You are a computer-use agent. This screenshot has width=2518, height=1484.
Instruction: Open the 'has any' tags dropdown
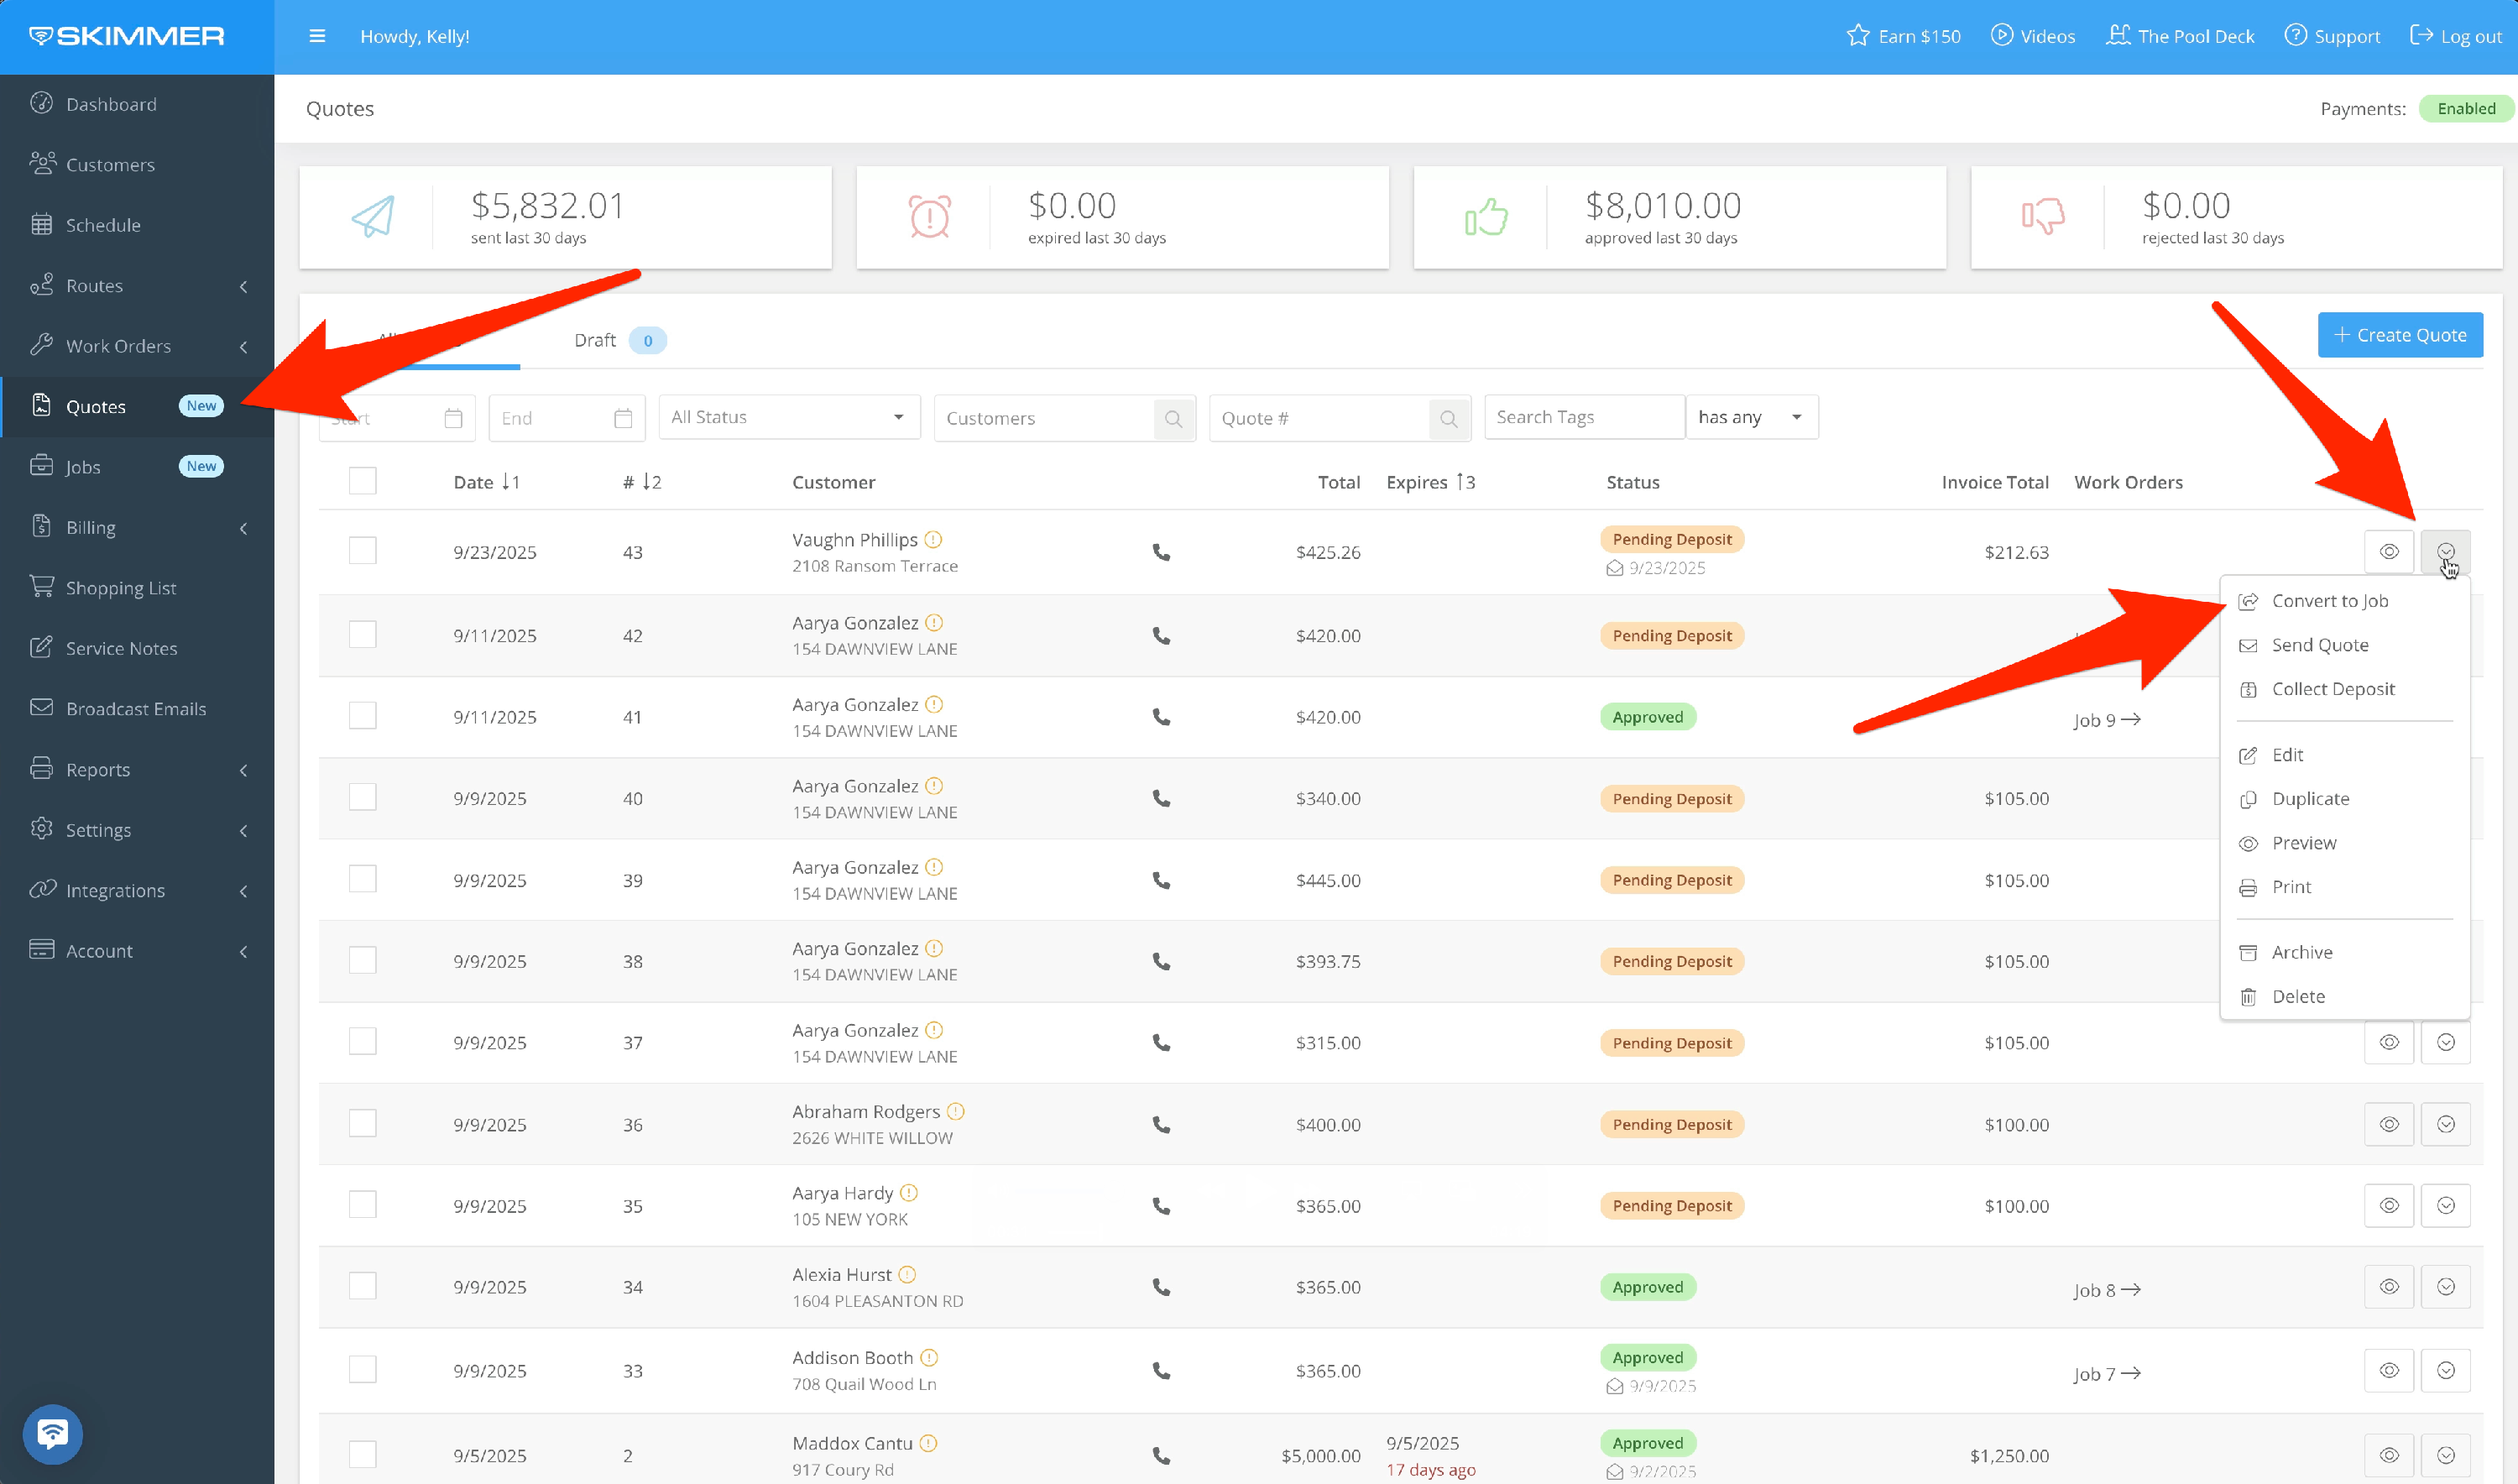tap(1750, 418)
